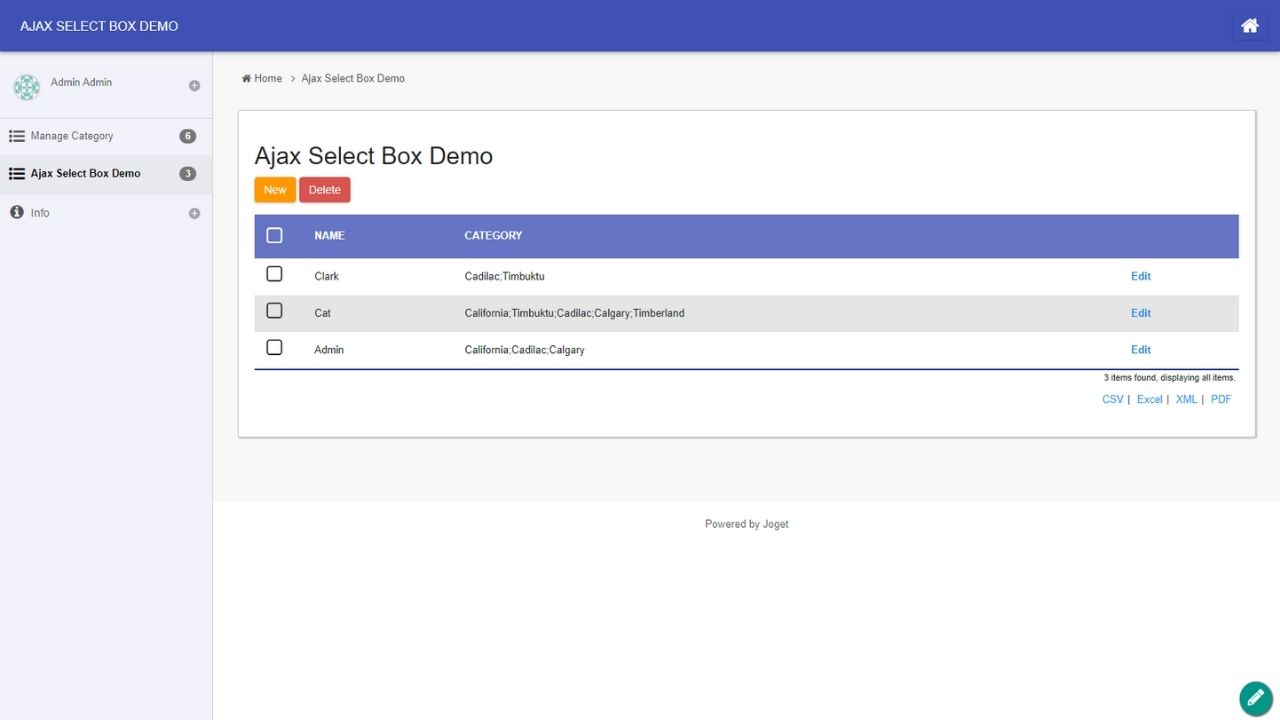Expand the Admin Admin user menu plus
The height and width of the screenshot is (720, 1280).
coord(194,86)
